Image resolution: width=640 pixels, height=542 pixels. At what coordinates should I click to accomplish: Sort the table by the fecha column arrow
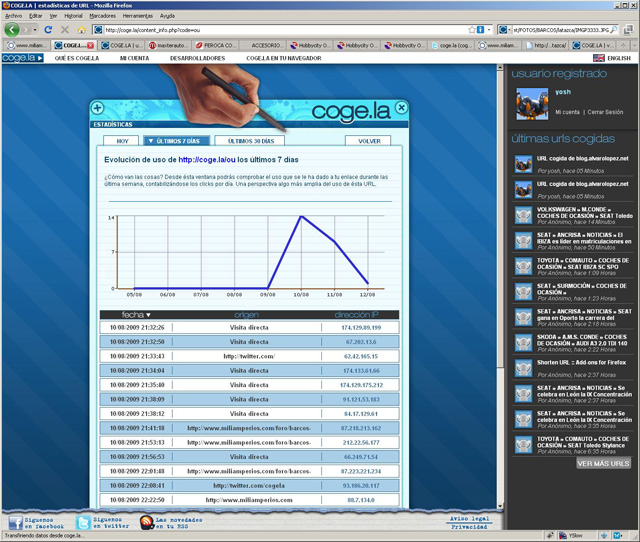click(x=149, y=315)
